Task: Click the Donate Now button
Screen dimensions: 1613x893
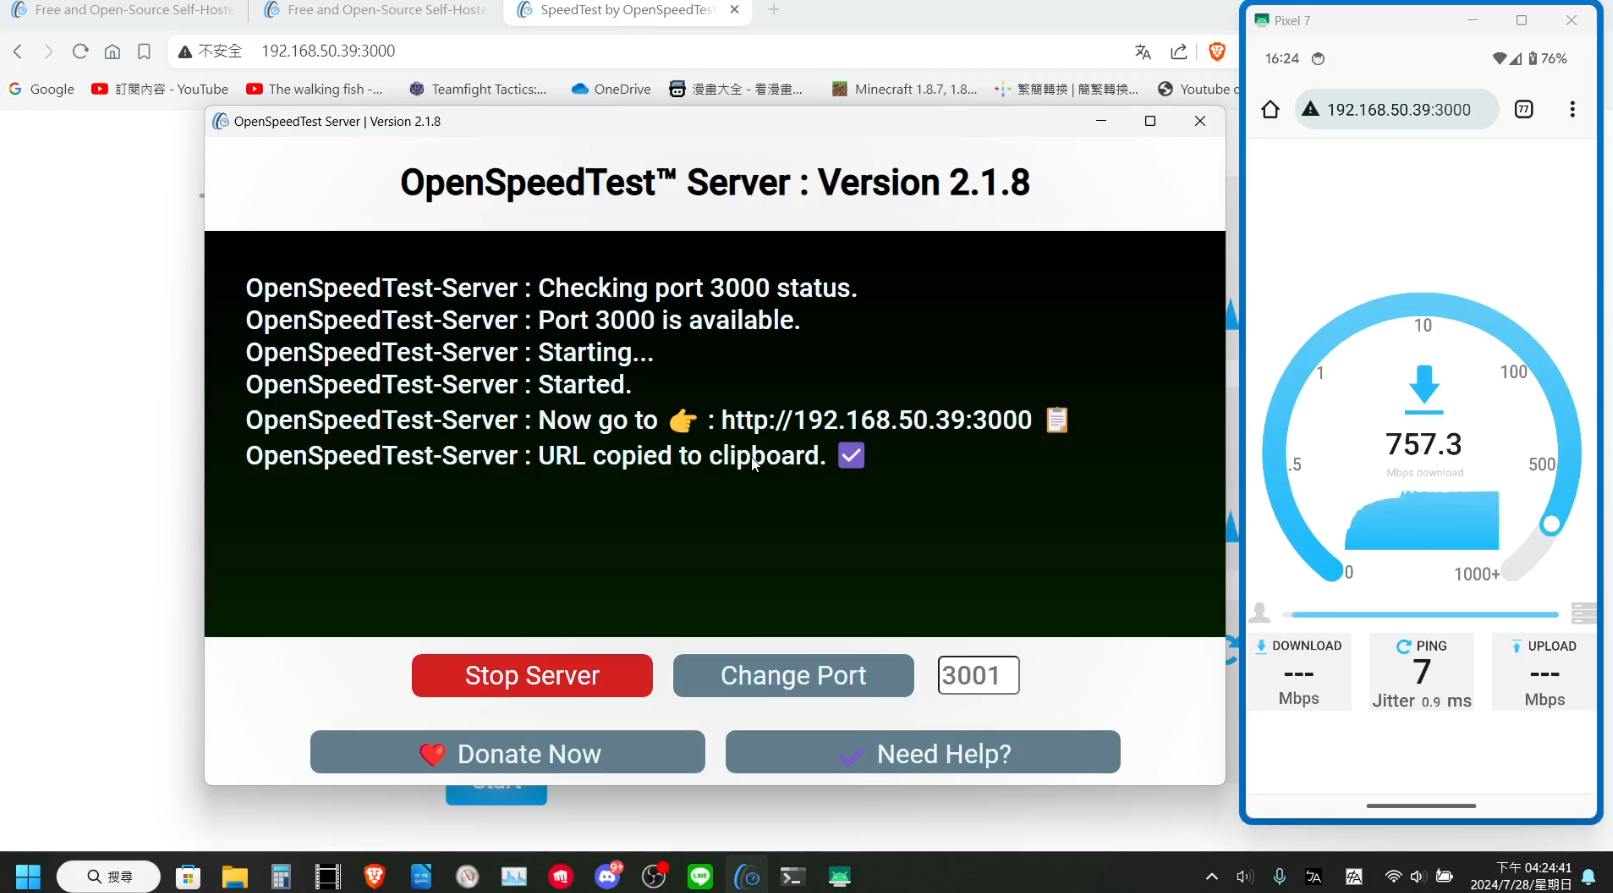Action: [507, 752]
